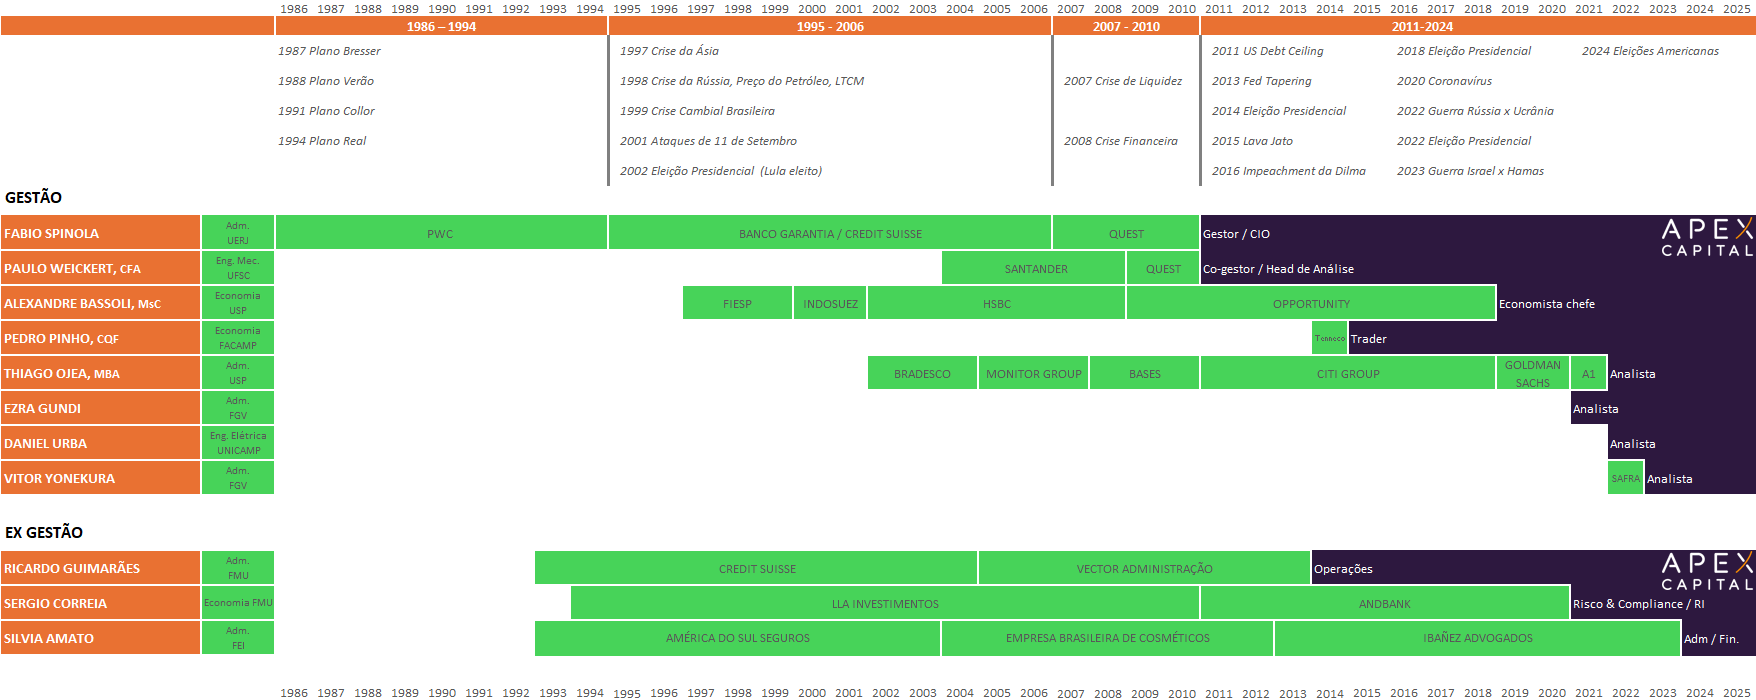Click THIAGO OJEA, MBA name cell
Viewport: 1756px width, 700px height.
pyautogui.click(x=100, y=373)
